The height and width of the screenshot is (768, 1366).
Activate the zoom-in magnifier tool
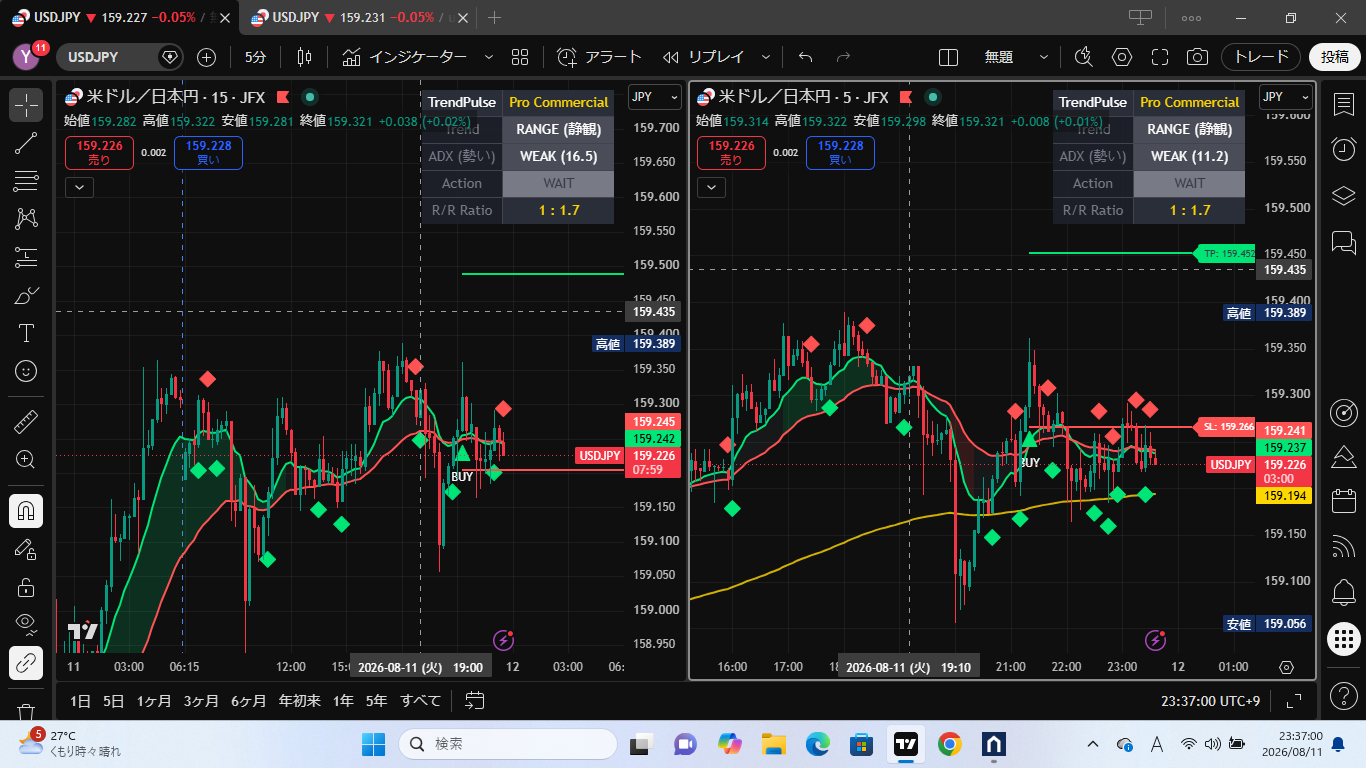coord(26,459)
